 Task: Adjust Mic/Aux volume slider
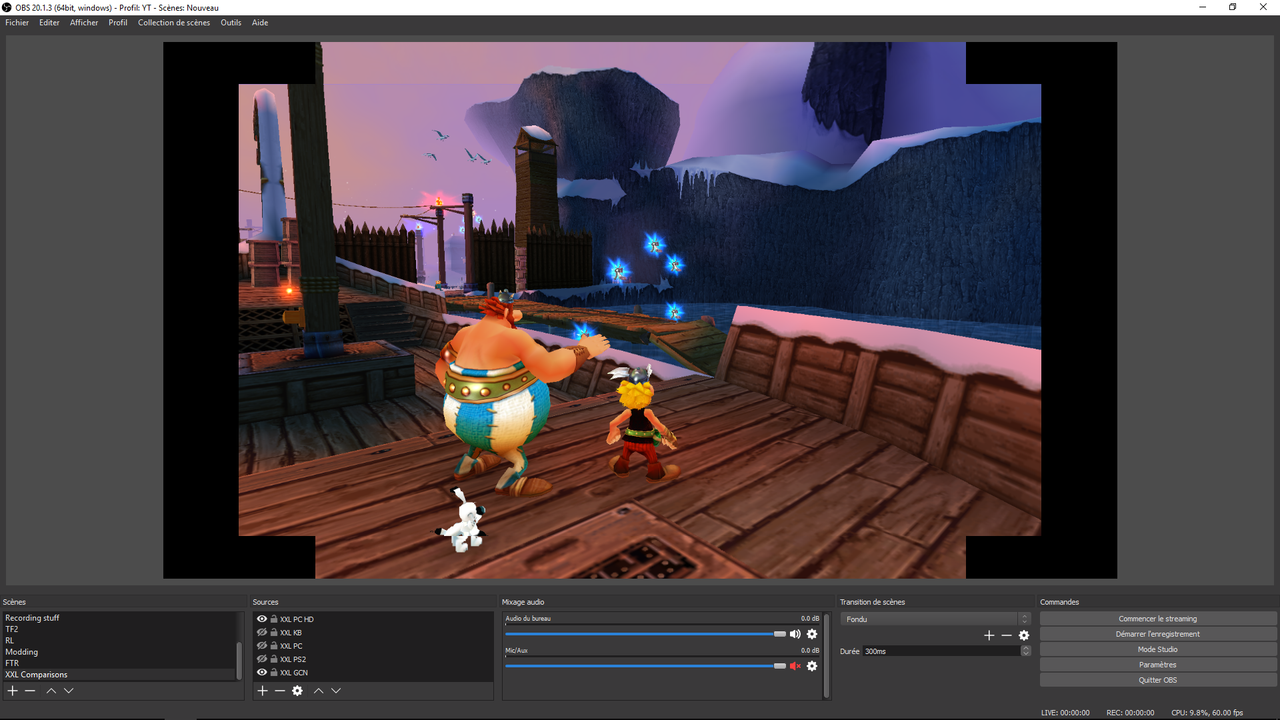coord(645,666)
